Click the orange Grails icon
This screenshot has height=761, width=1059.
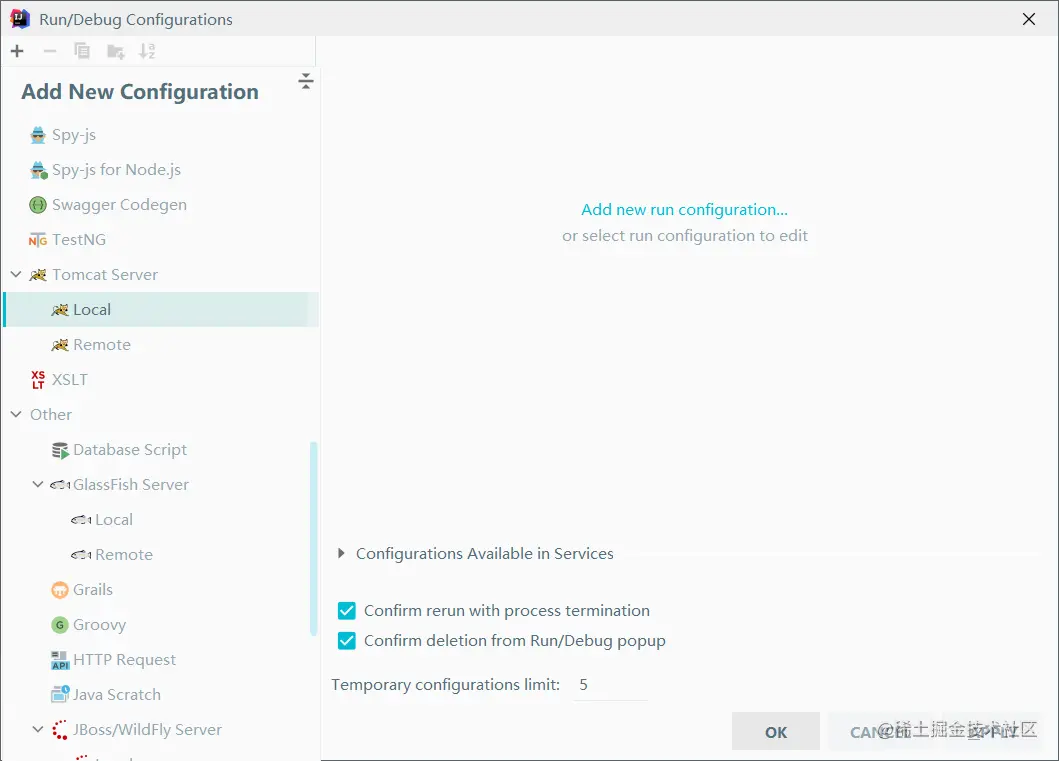coord(60,590)
